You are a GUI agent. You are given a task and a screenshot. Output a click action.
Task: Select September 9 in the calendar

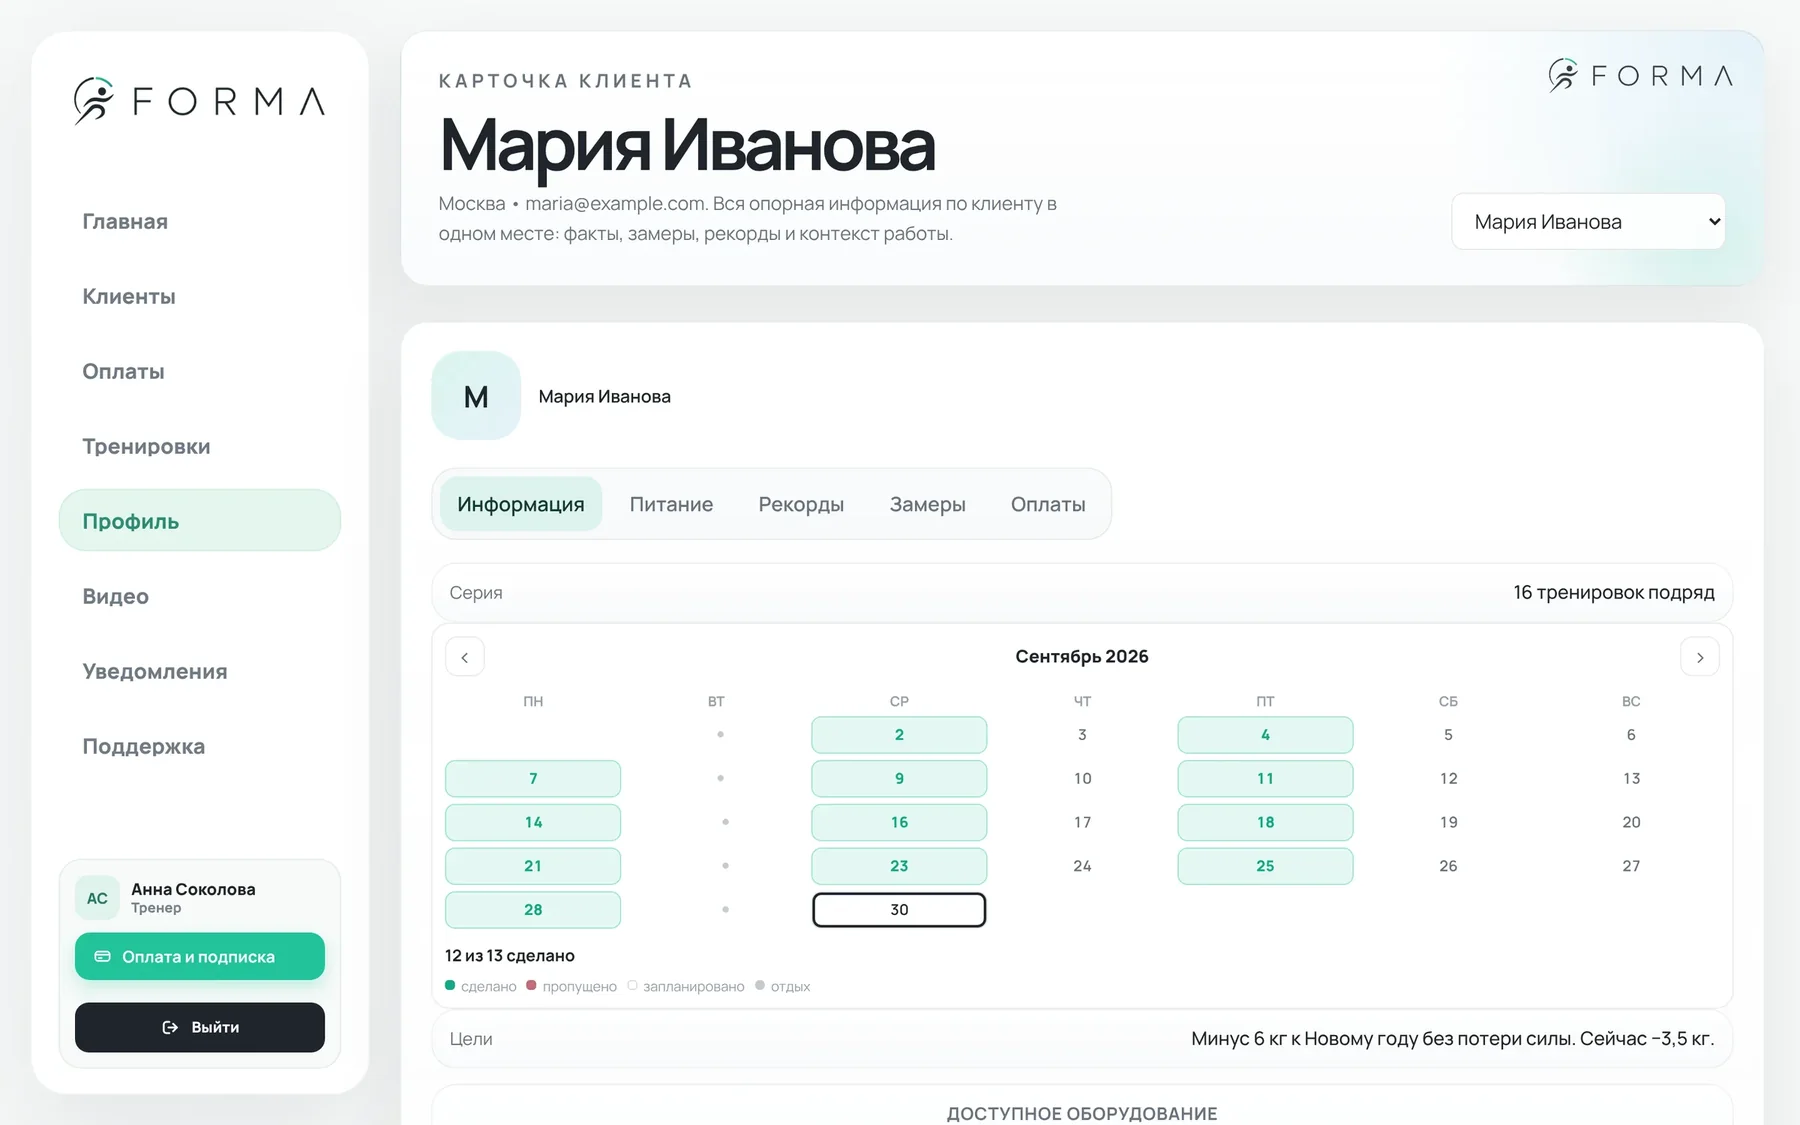click(x=899, y=779)
